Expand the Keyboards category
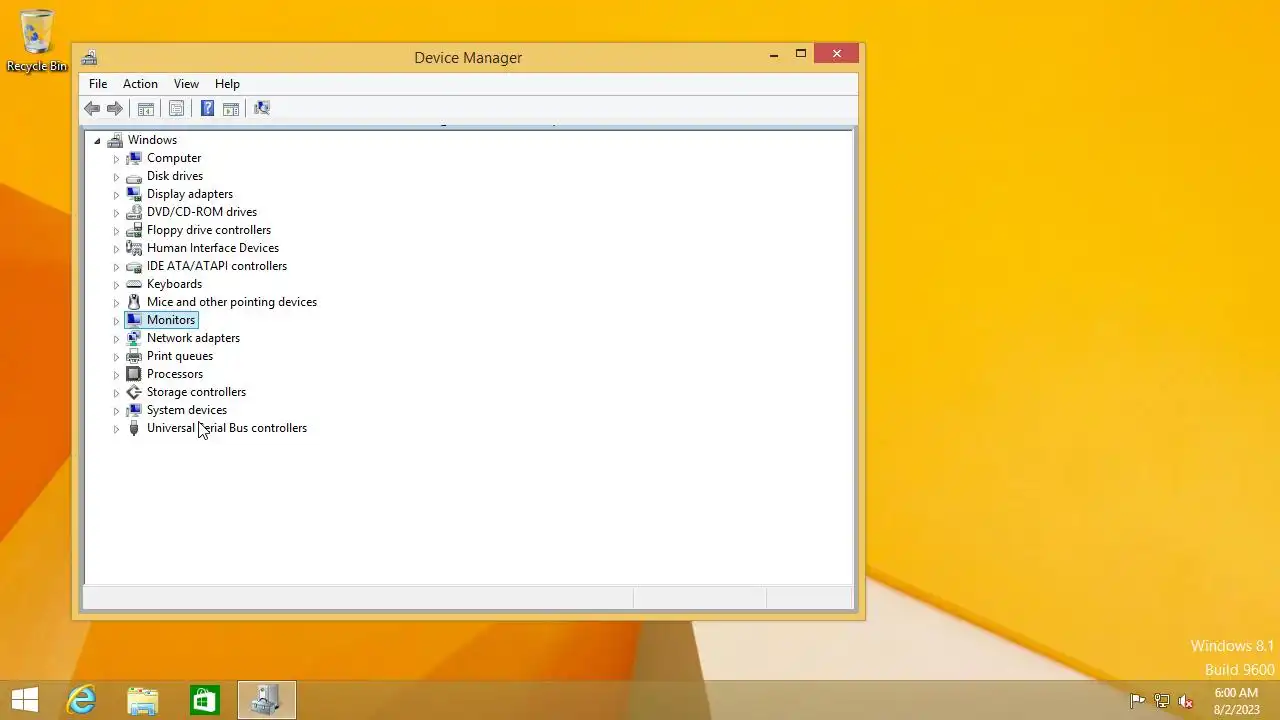The image size is (1280, 720). click(116, 285)
